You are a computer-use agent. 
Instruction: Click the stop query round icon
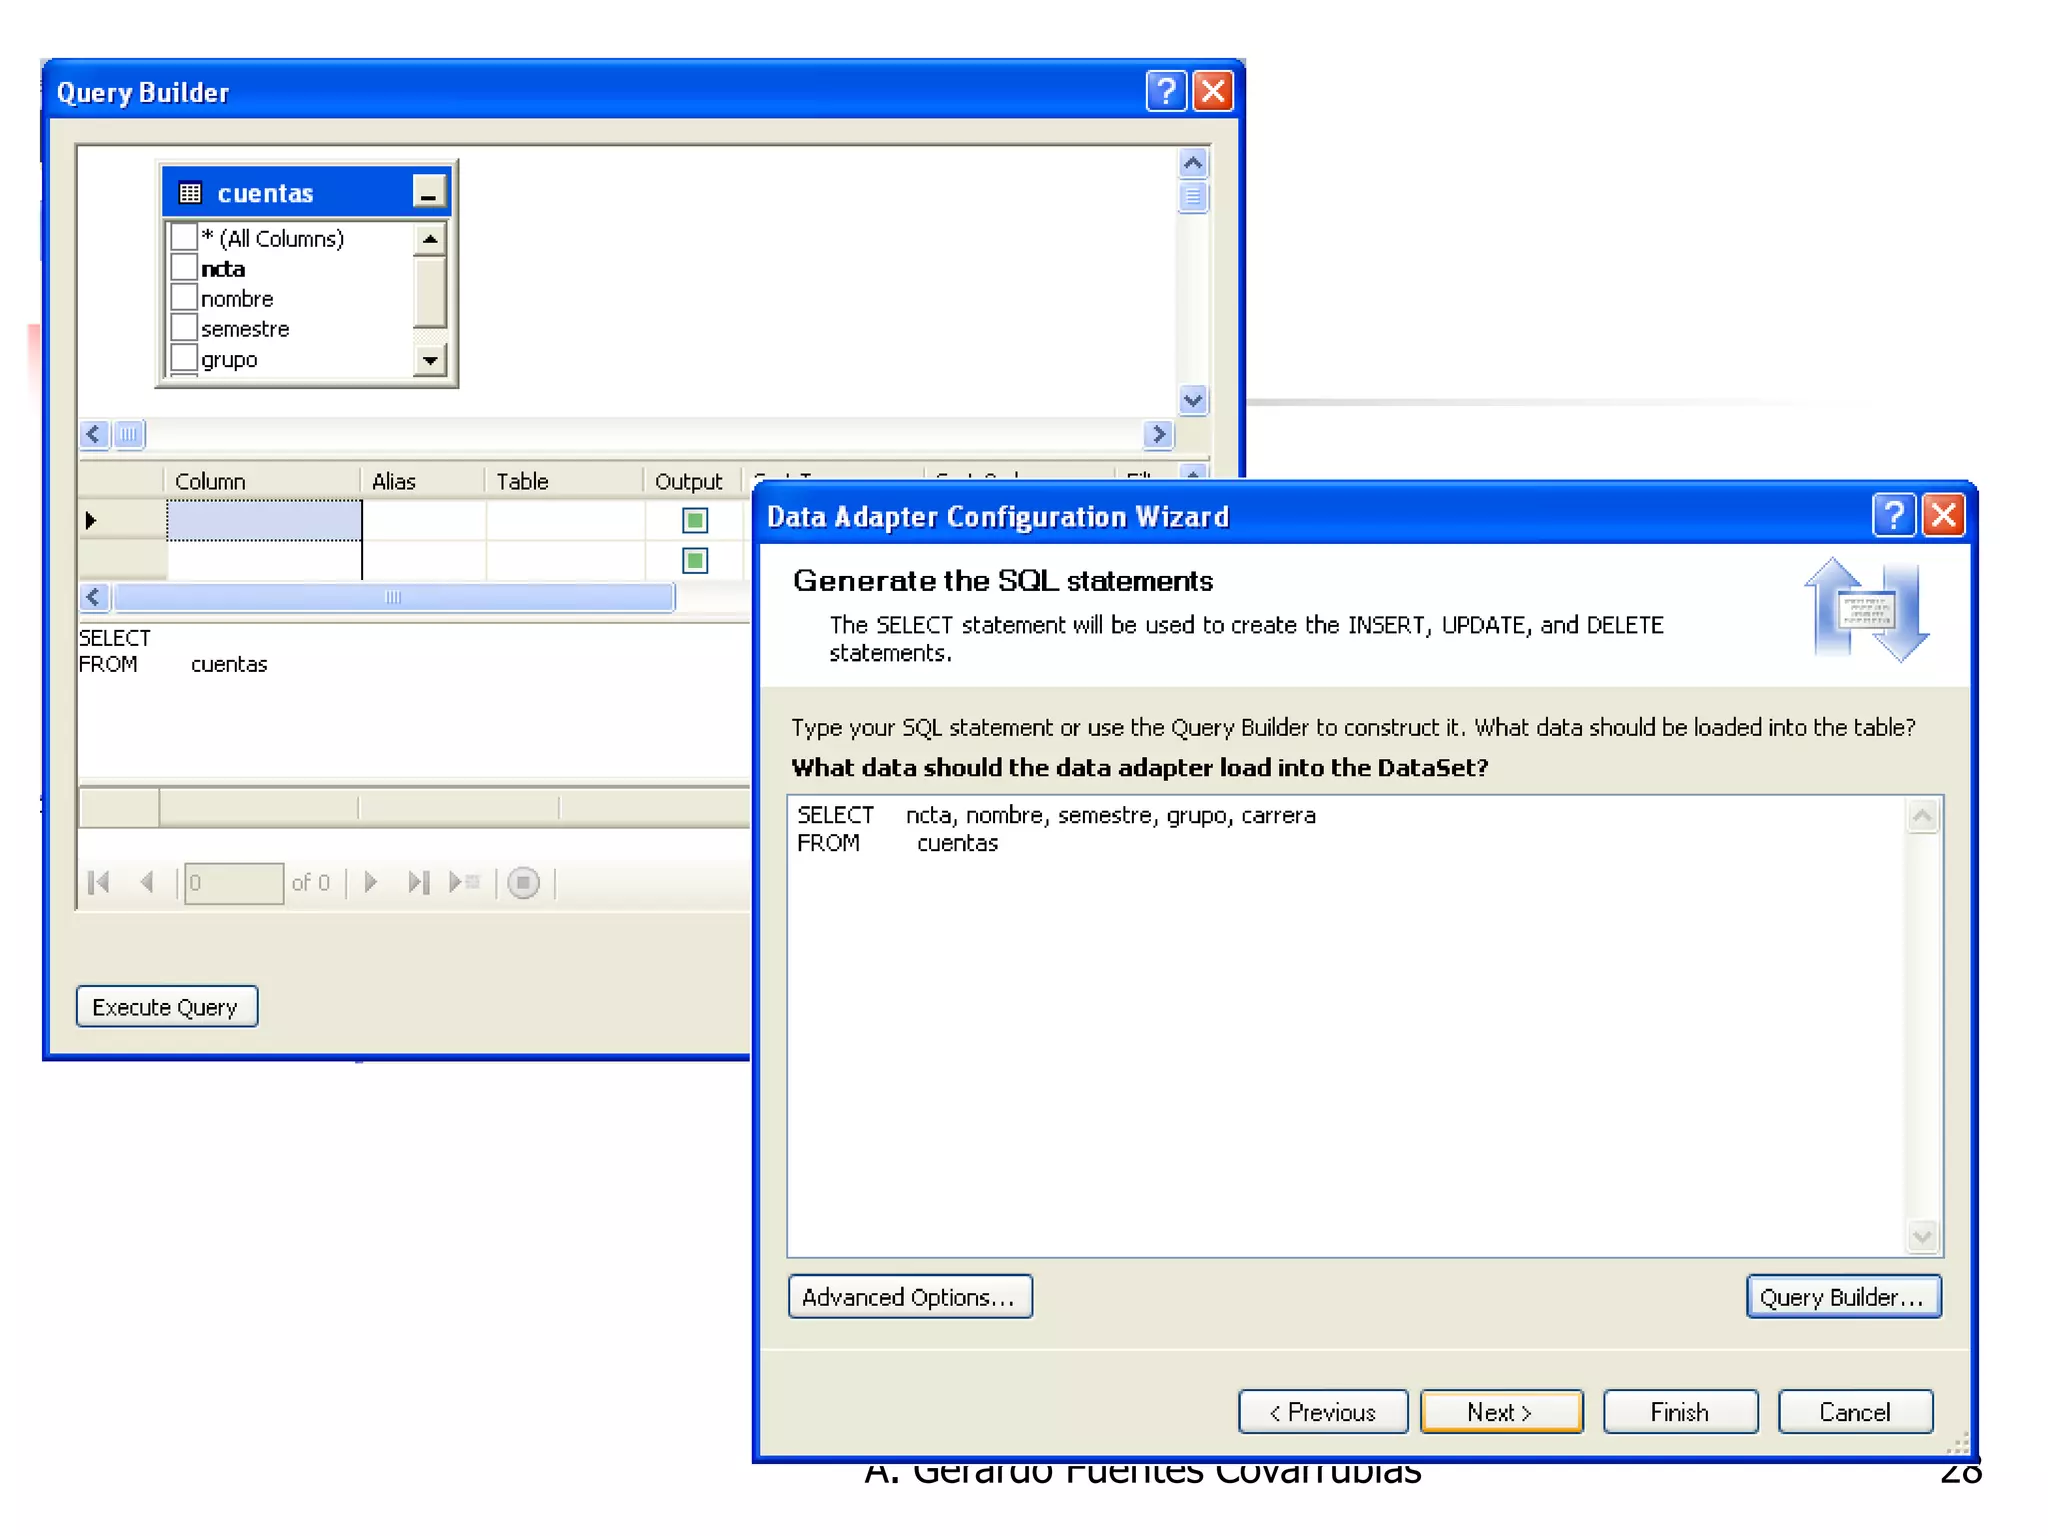coord(523,882)
